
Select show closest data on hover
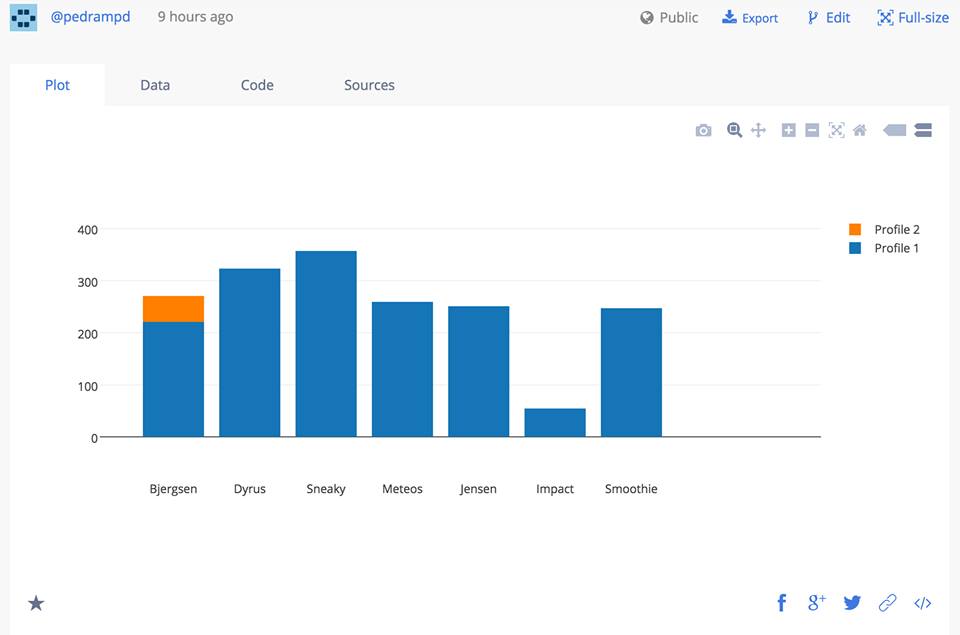[x=894, y=130]
